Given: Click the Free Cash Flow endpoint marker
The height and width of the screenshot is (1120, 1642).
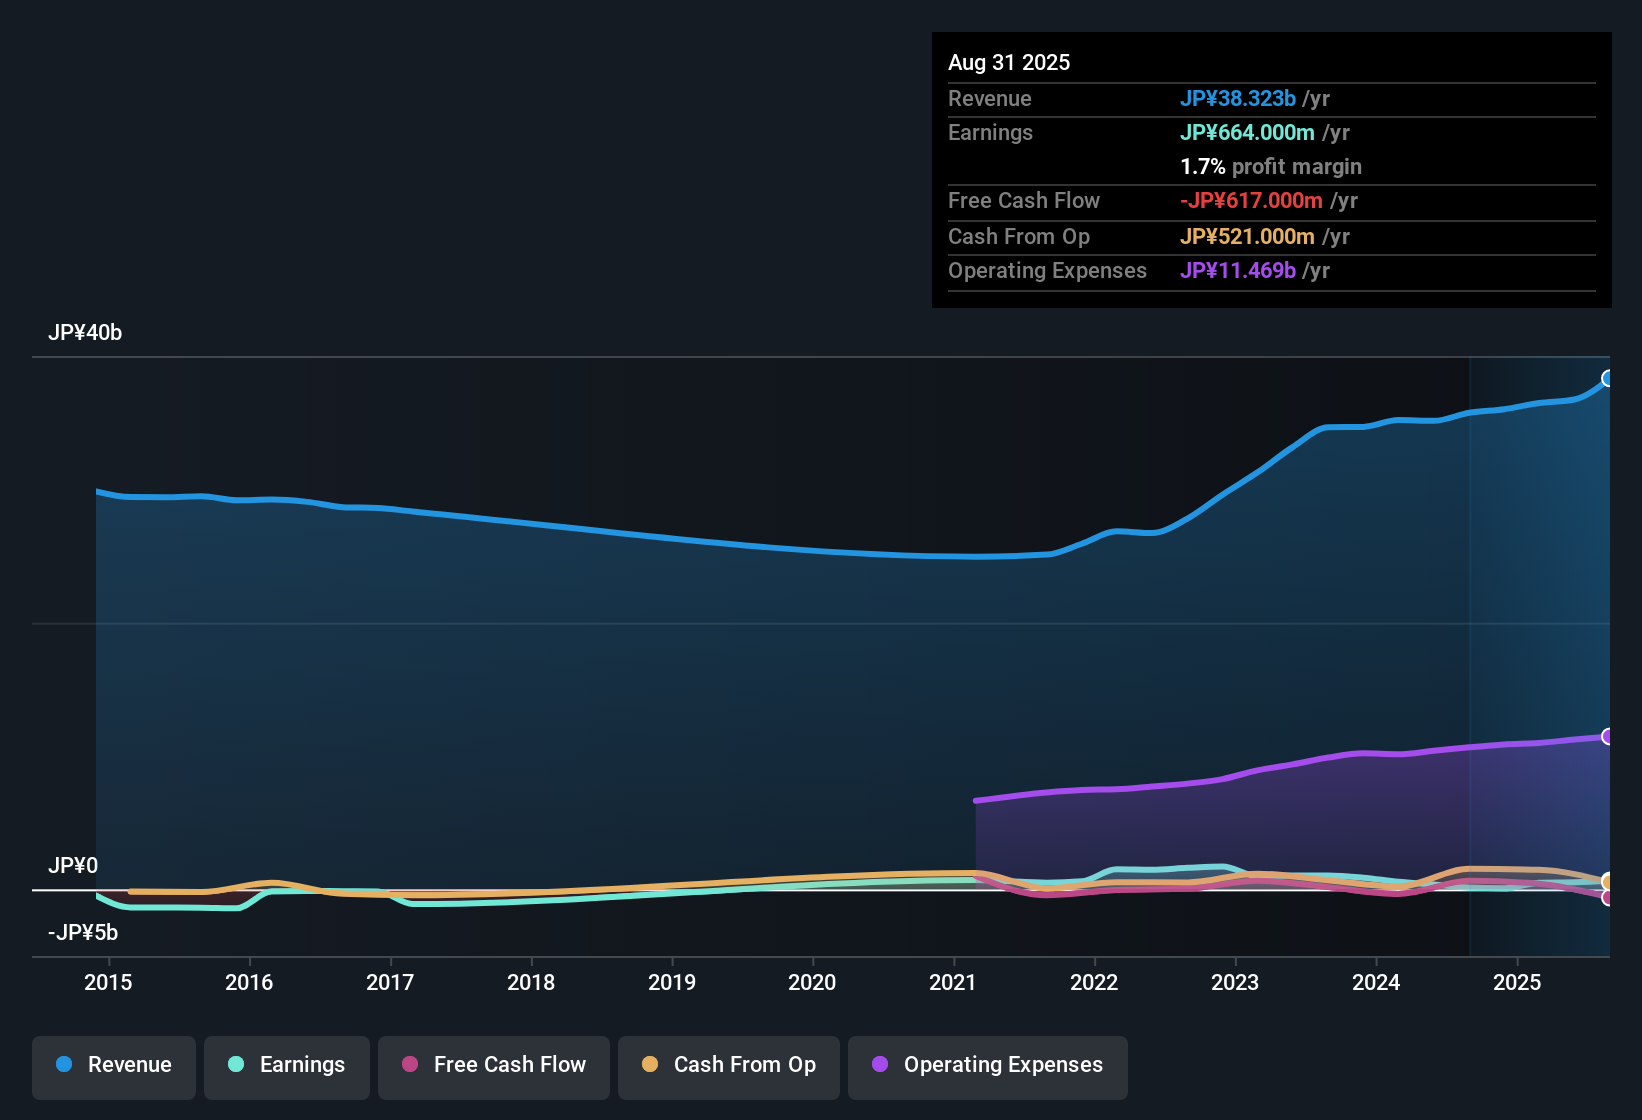Looking at the screenshot, I should coord(1607,898).
